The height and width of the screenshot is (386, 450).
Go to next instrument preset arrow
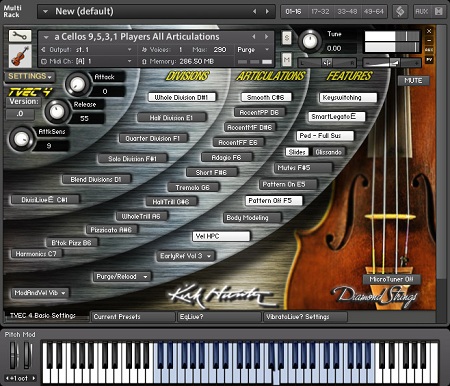tap(266, 37)
